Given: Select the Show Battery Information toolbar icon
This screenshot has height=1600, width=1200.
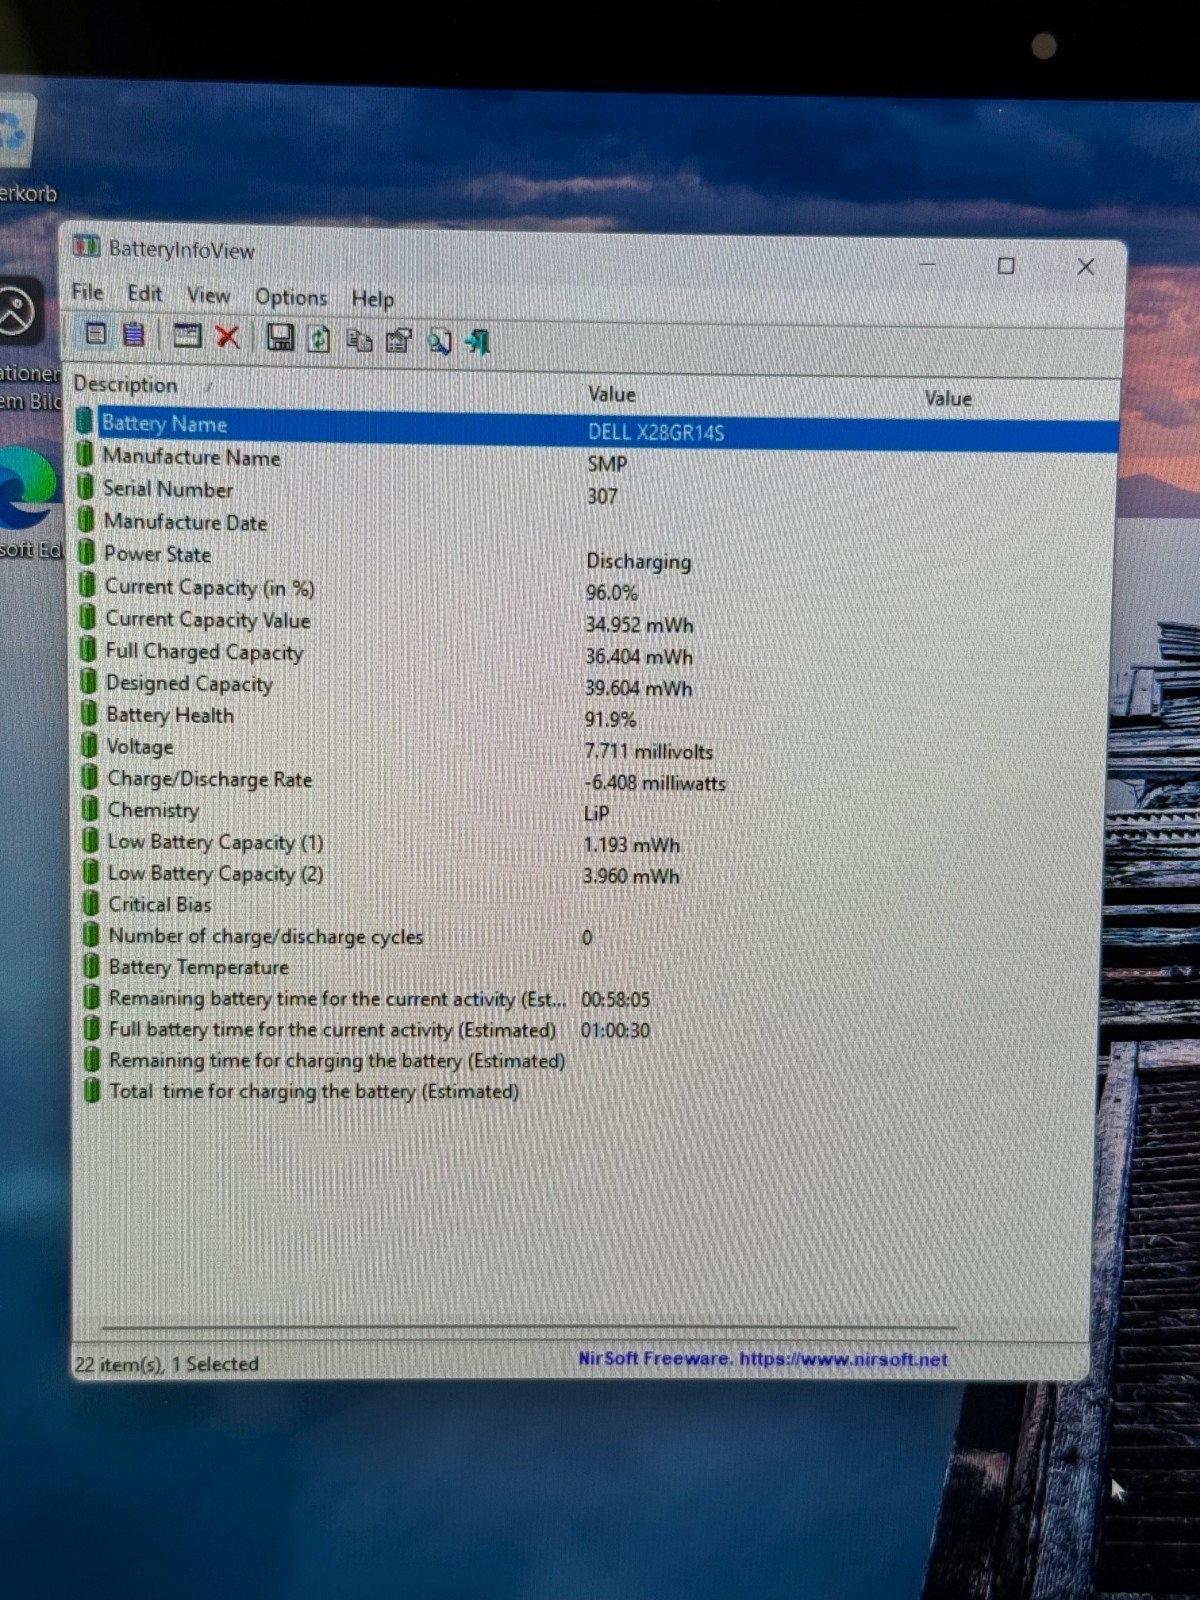Looking at the screenshot, I should click(96, 333).
